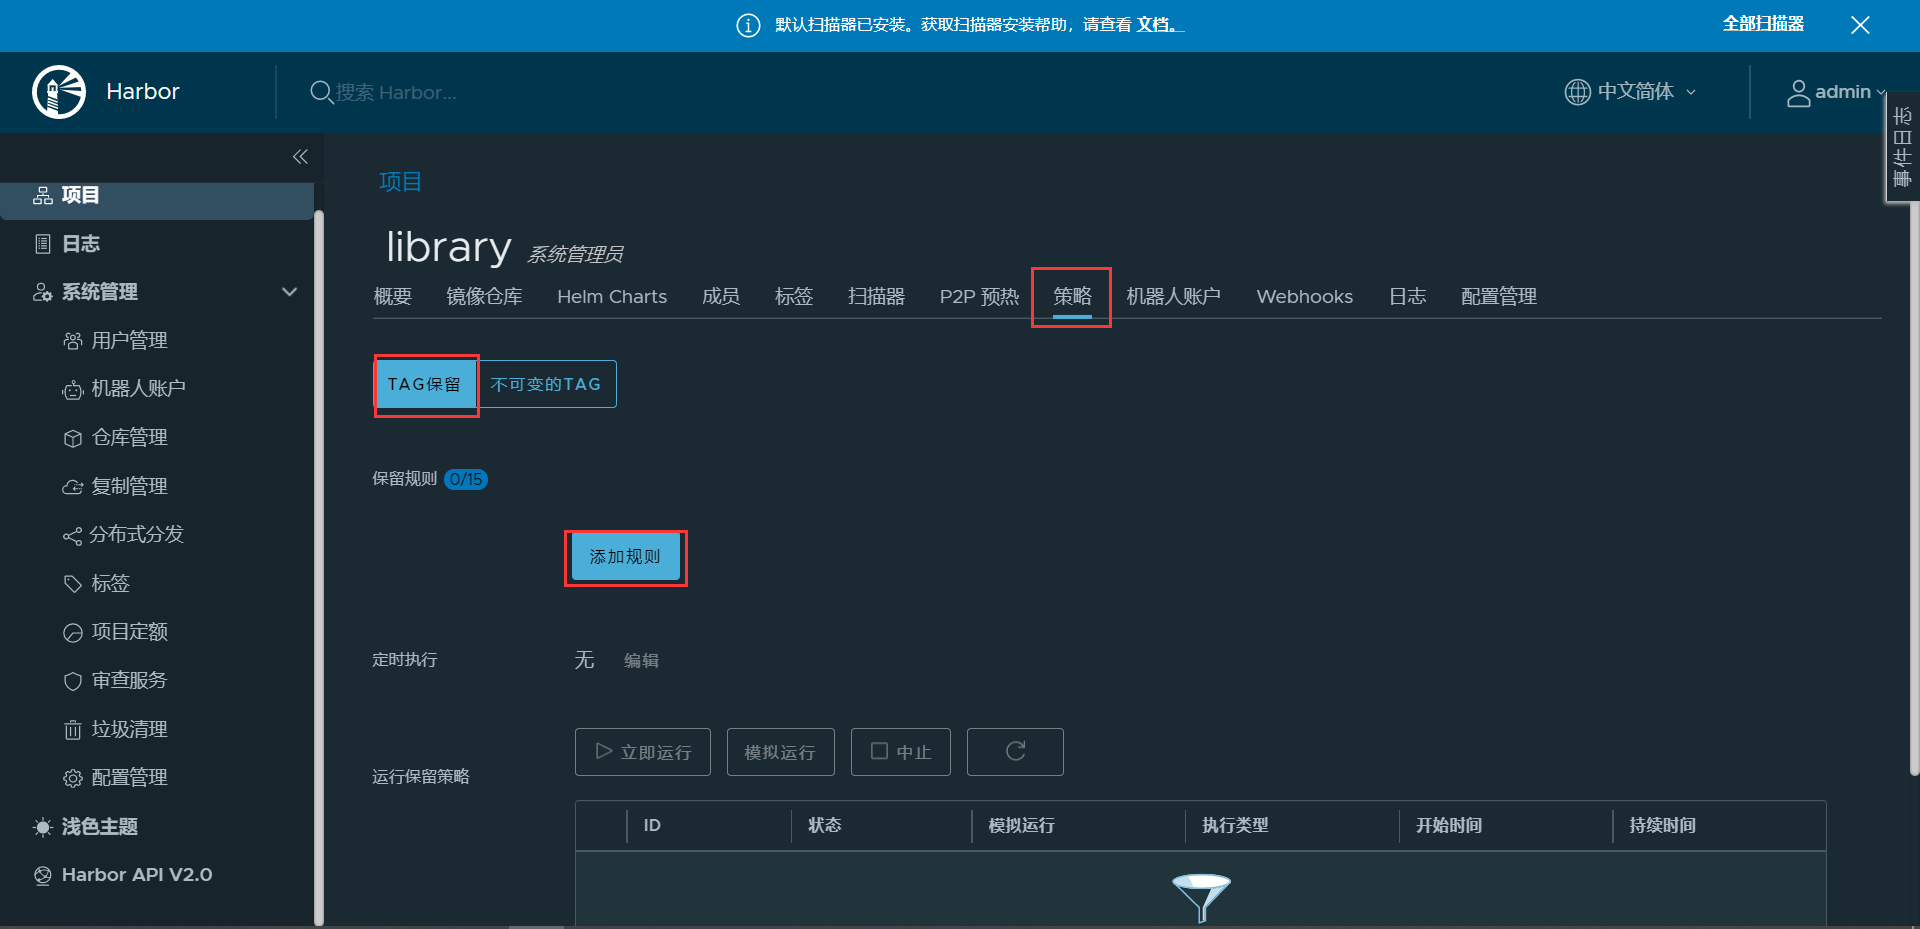Click the Harbor API icon
The image size is (1920, 929).
pyautogui.click(x=43, y=876)
